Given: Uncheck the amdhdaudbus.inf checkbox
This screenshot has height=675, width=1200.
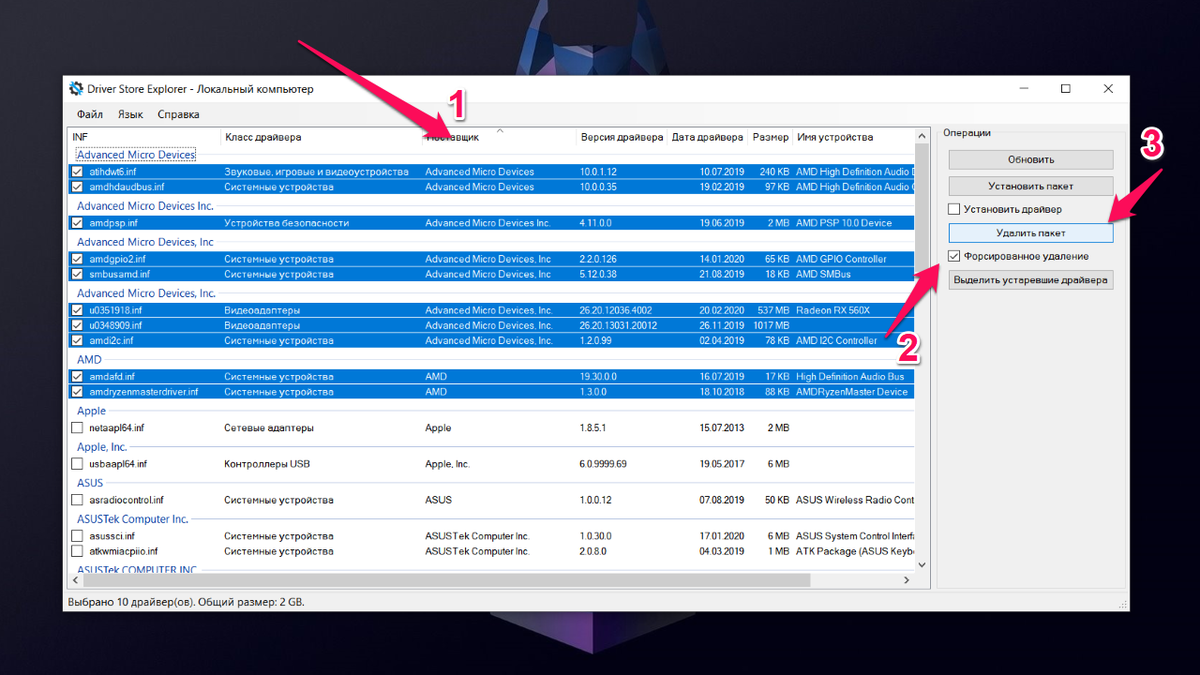Looking at the screenshot, I should (x=78, y=187).
